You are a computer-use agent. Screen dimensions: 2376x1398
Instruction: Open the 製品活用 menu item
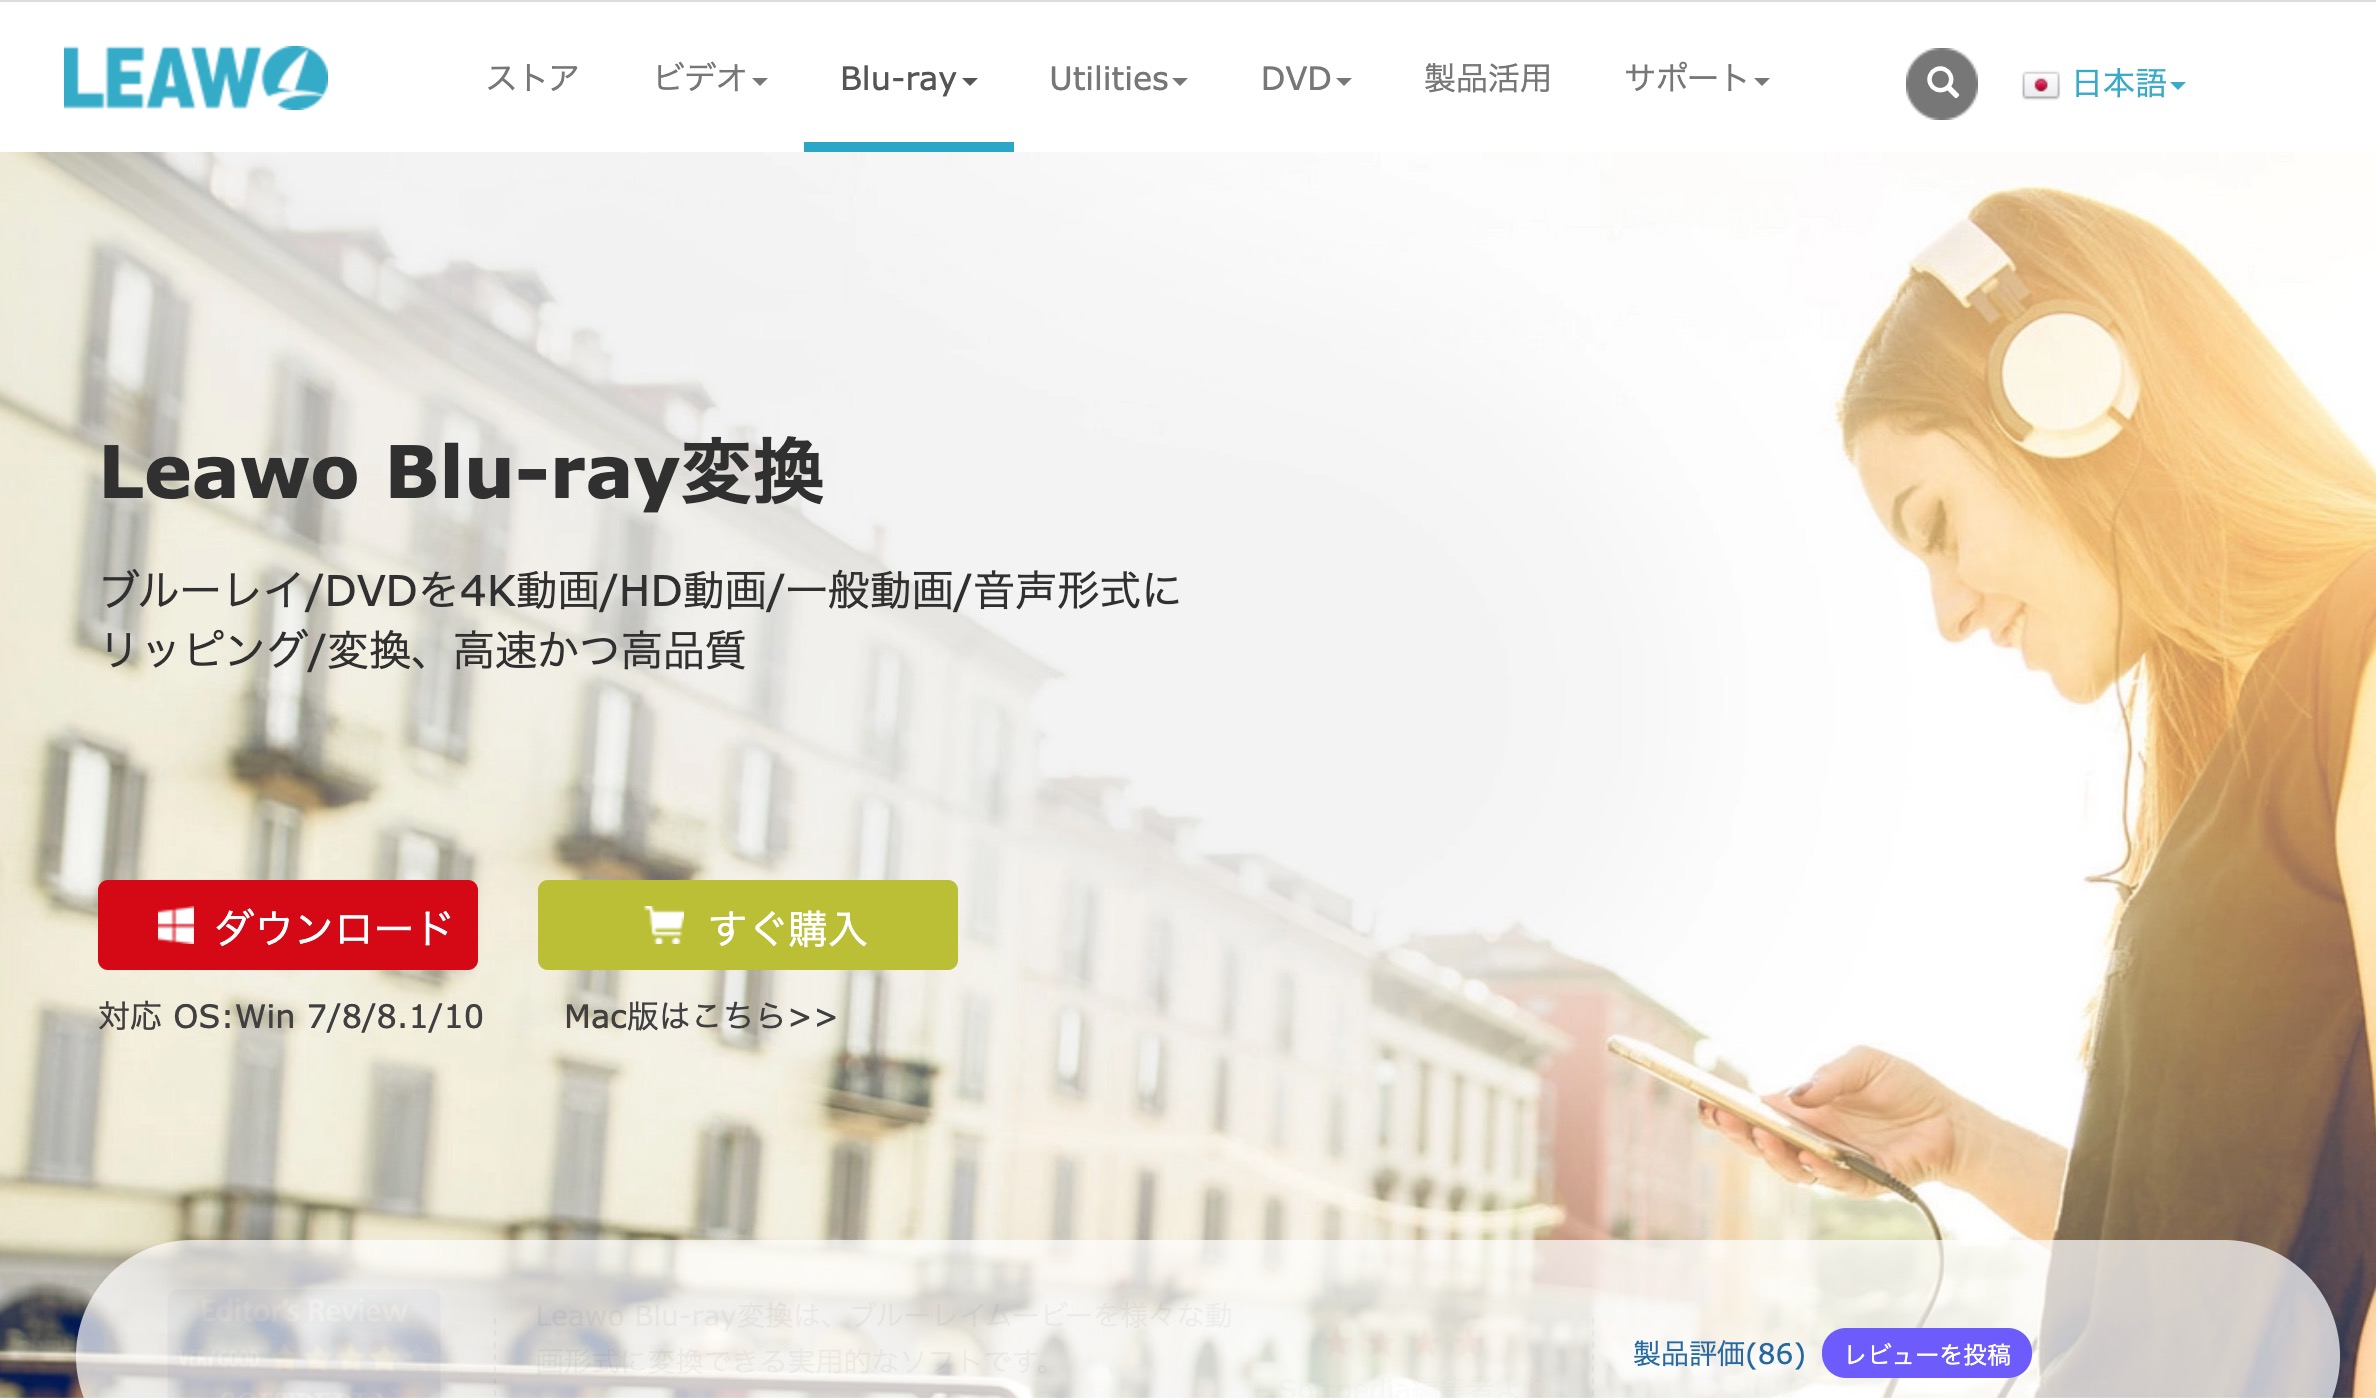tap(1487, 78)
